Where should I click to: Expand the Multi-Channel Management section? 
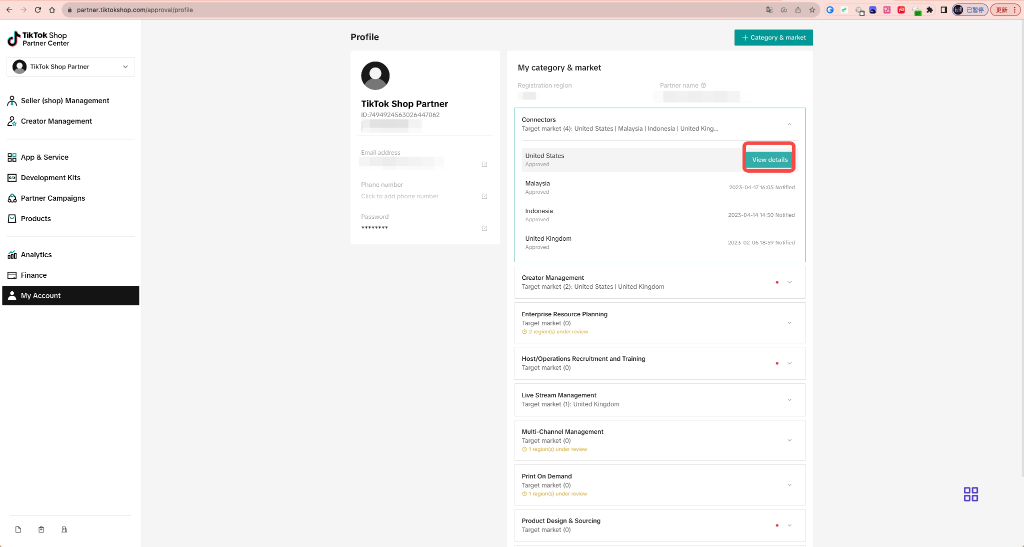pos(790,441)
